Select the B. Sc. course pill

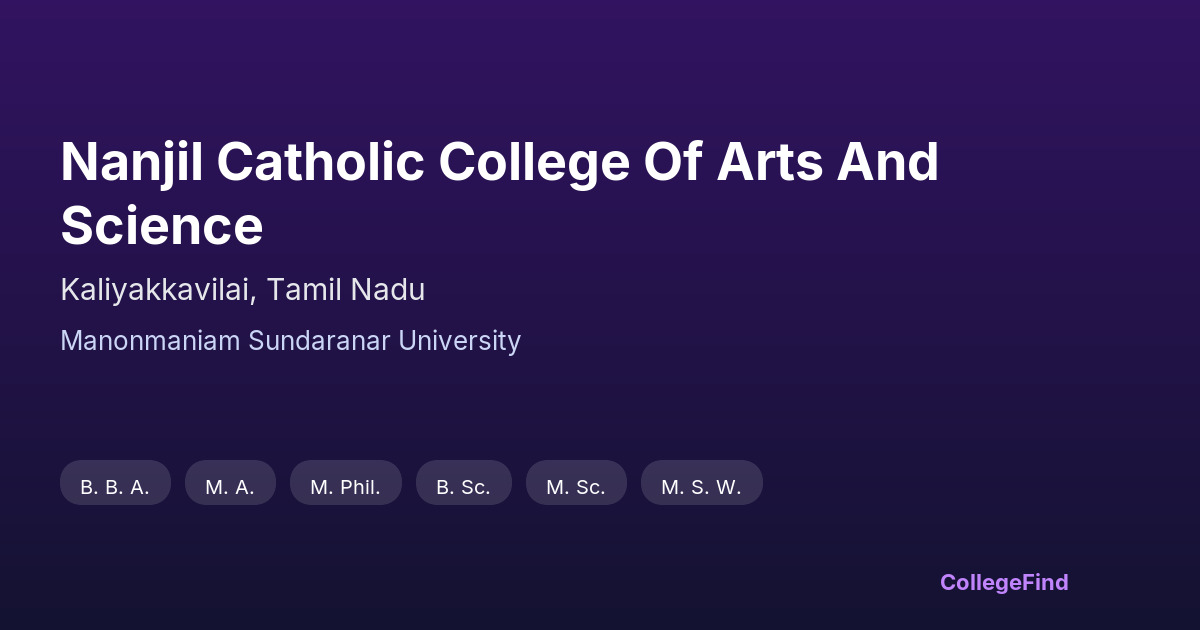tap(463, 487)
